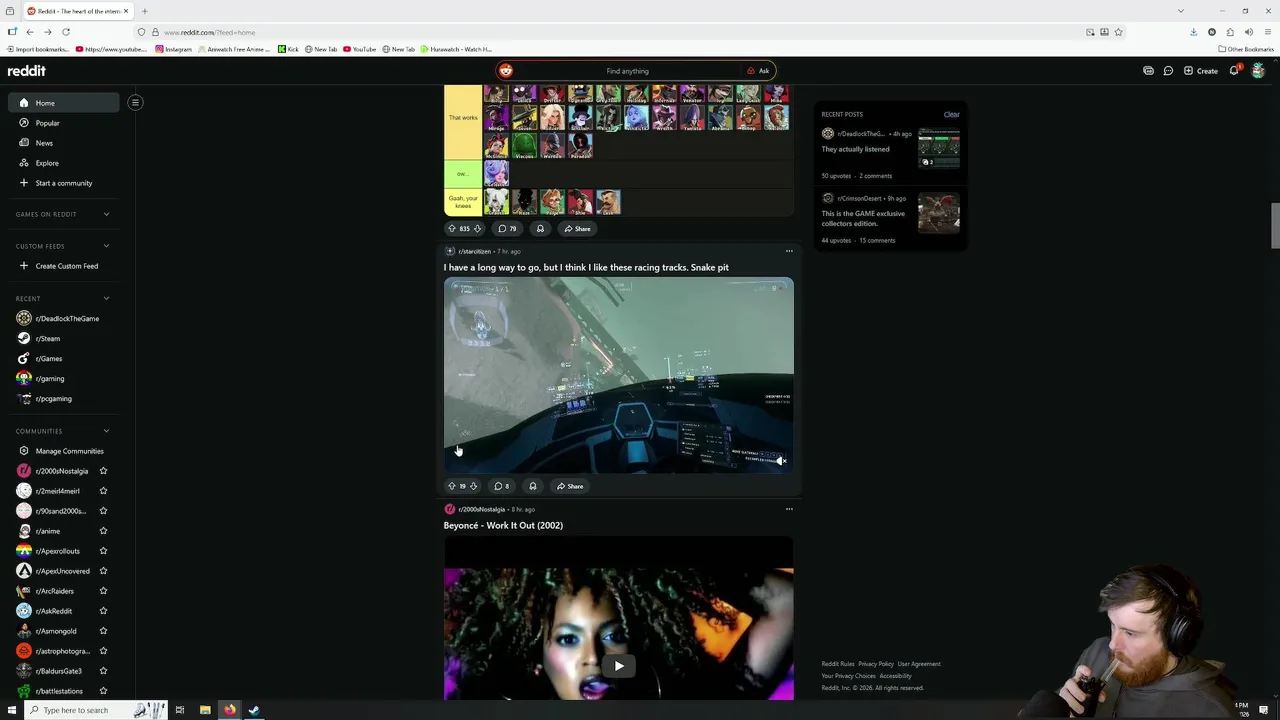Viewport: 1280px width, 720px height.
Task: Open the 79 comments on tier list post
Action: tap(507, 229)
